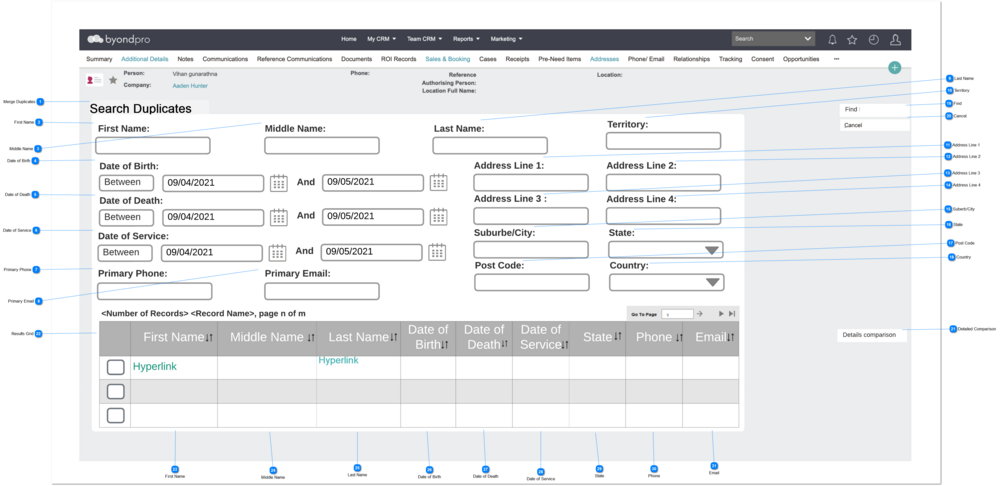Open the Reference Communications tab
This screenshot has width=1000, height=486.
coord(295,59)
